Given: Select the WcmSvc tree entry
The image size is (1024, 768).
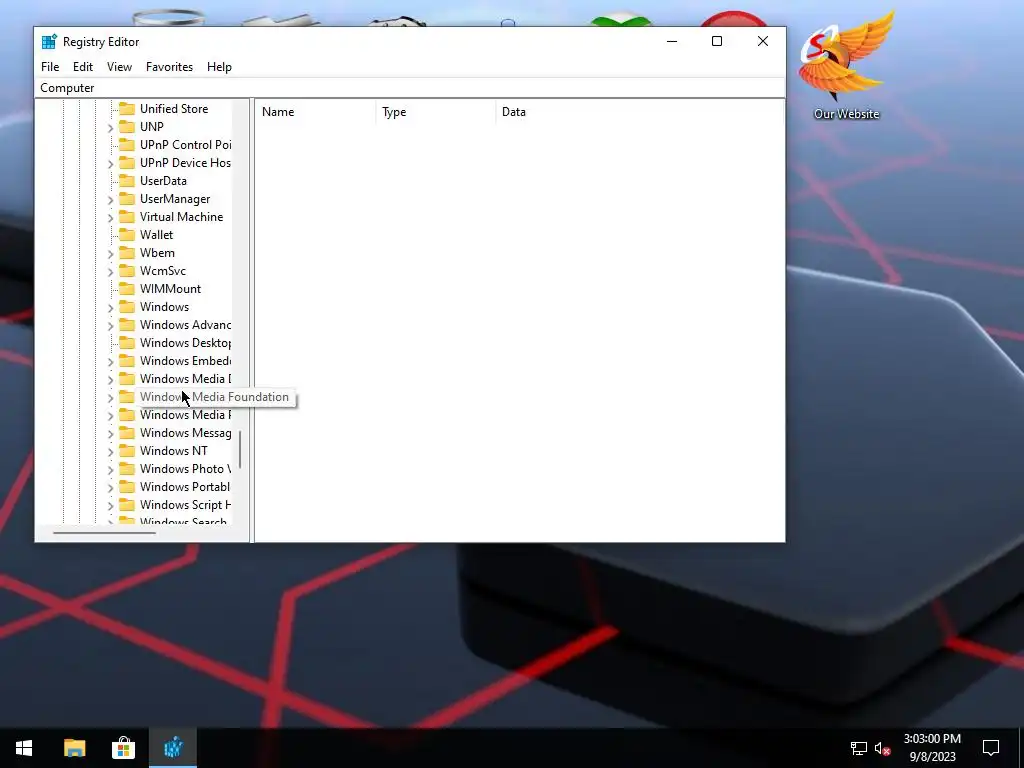Looking at the screenshot, I should [x=163, y=270].
